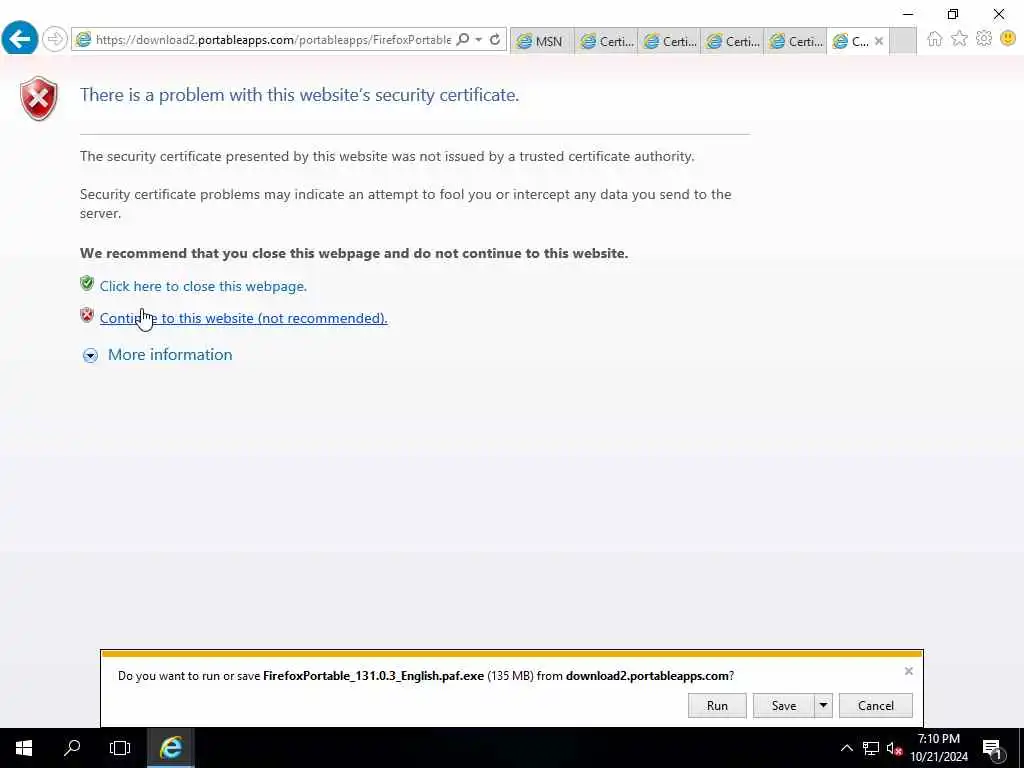
Task: Click the red shield certificate error icon
Action: pos(39,98)
